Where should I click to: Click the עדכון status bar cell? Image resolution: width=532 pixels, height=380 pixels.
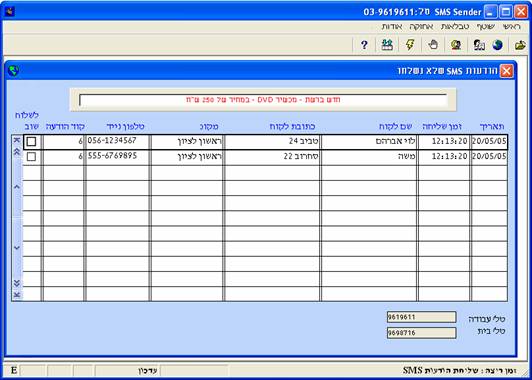pos(127,369)
